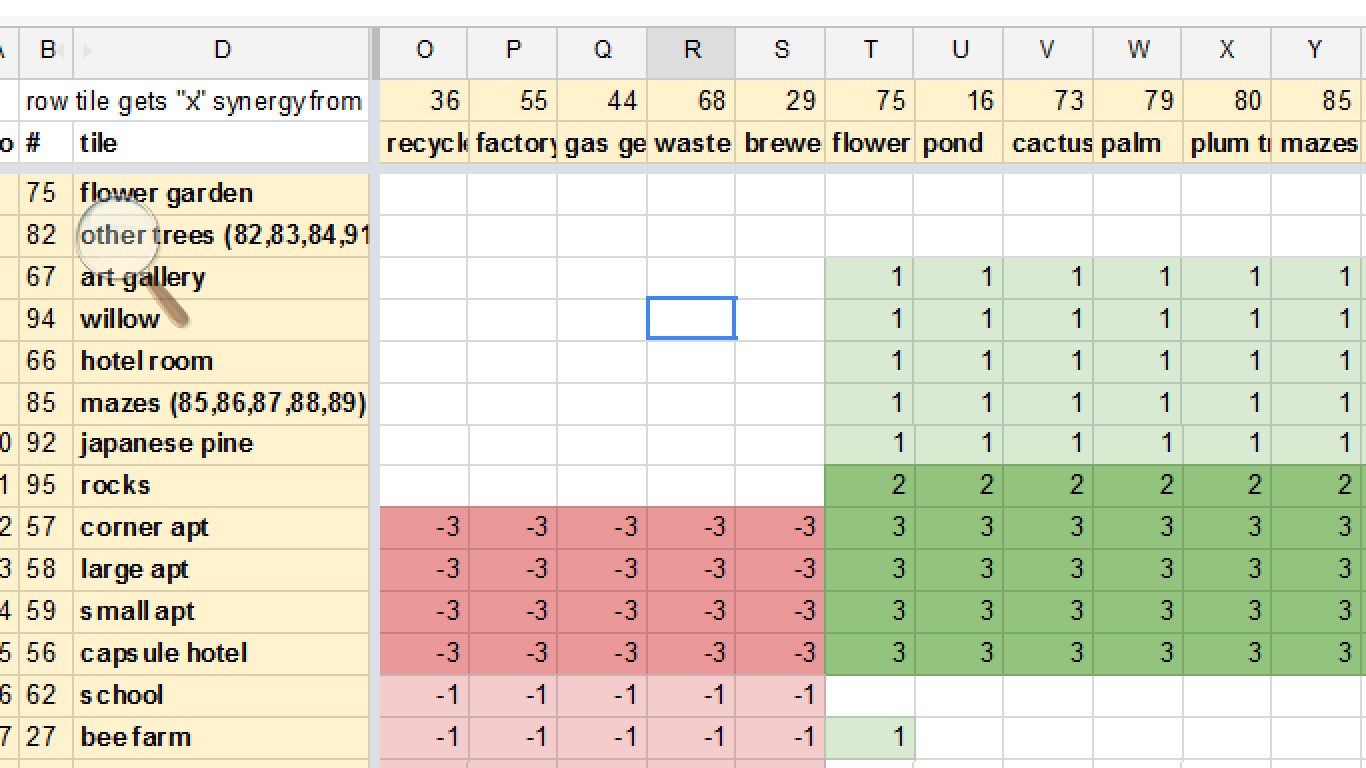Screen dimensions: 1366x768
Task: Click the bee farm value under flower
Action: point(870,737)
